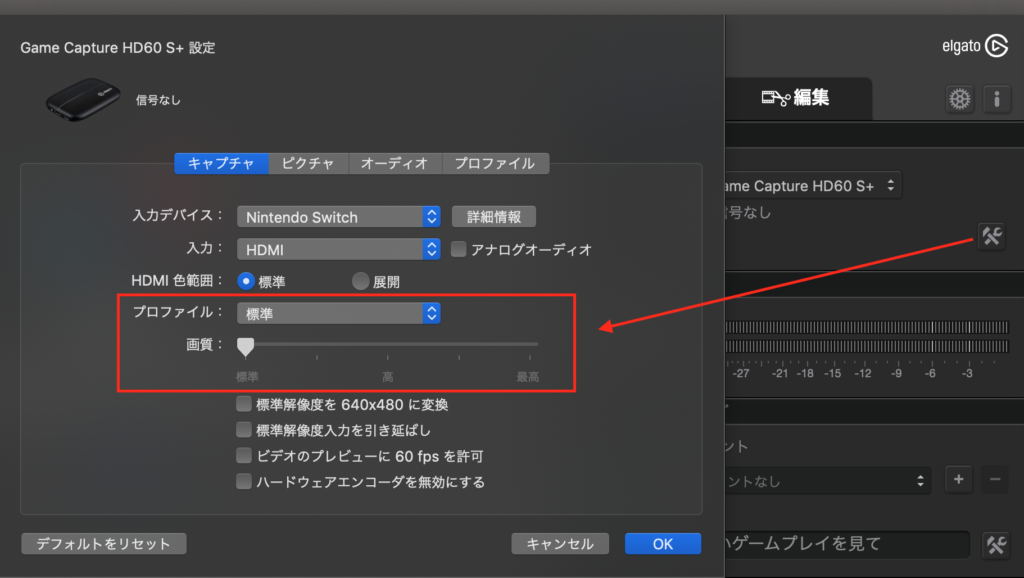This screenshot has width=1024, height=578.
Task: Switch to the オーディオ tab
Action: pos(394,163)
